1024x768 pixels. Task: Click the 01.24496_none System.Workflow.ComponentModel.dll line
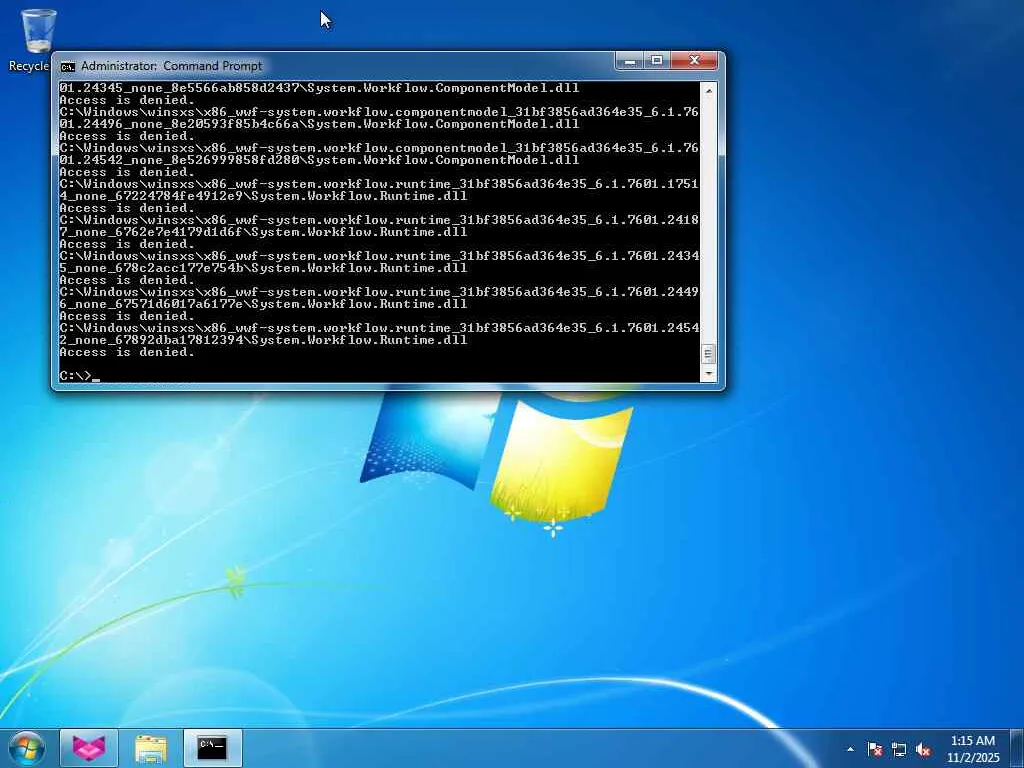(319, 124)
